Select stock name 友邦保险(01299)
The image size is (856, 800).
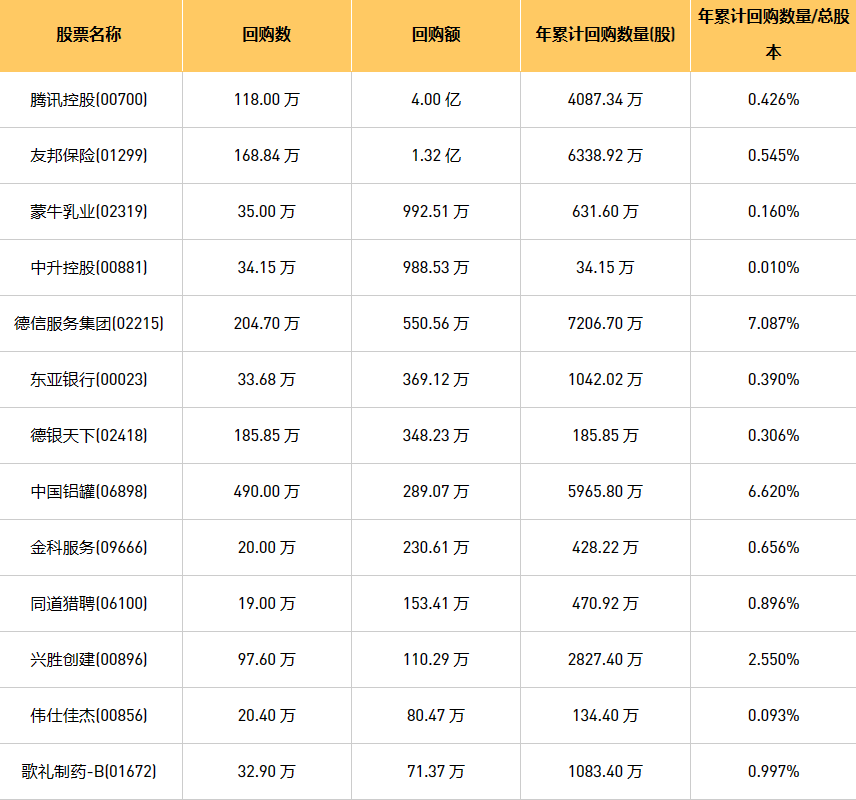tap(89, 156)
